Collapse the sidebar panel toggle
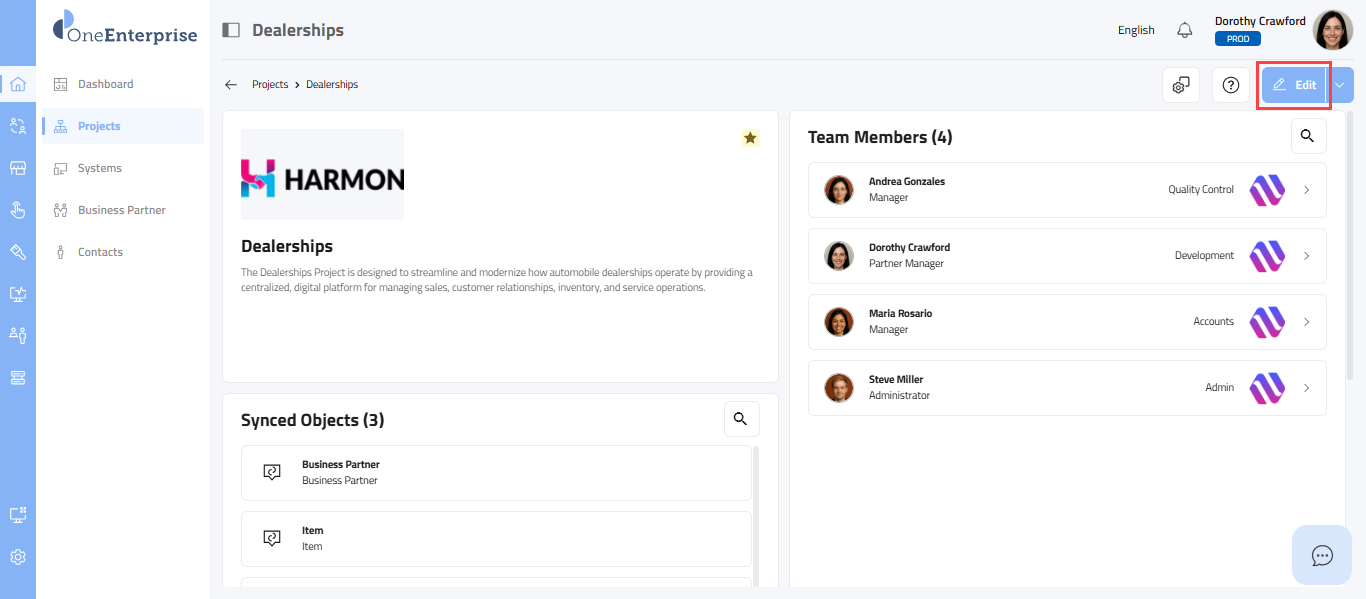The image size is (1366, 599). click(x=231, y=30)
